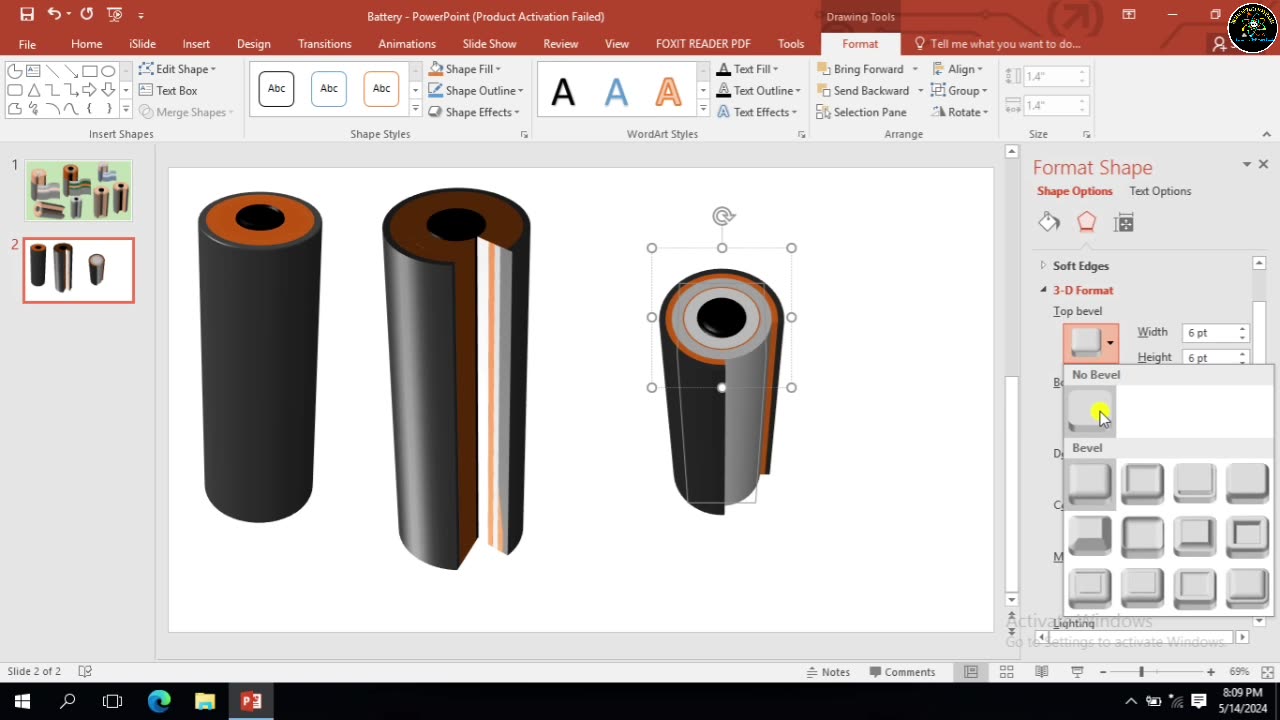
Task: Click the black A WordArt style
Action: click(x=563, y=92)
